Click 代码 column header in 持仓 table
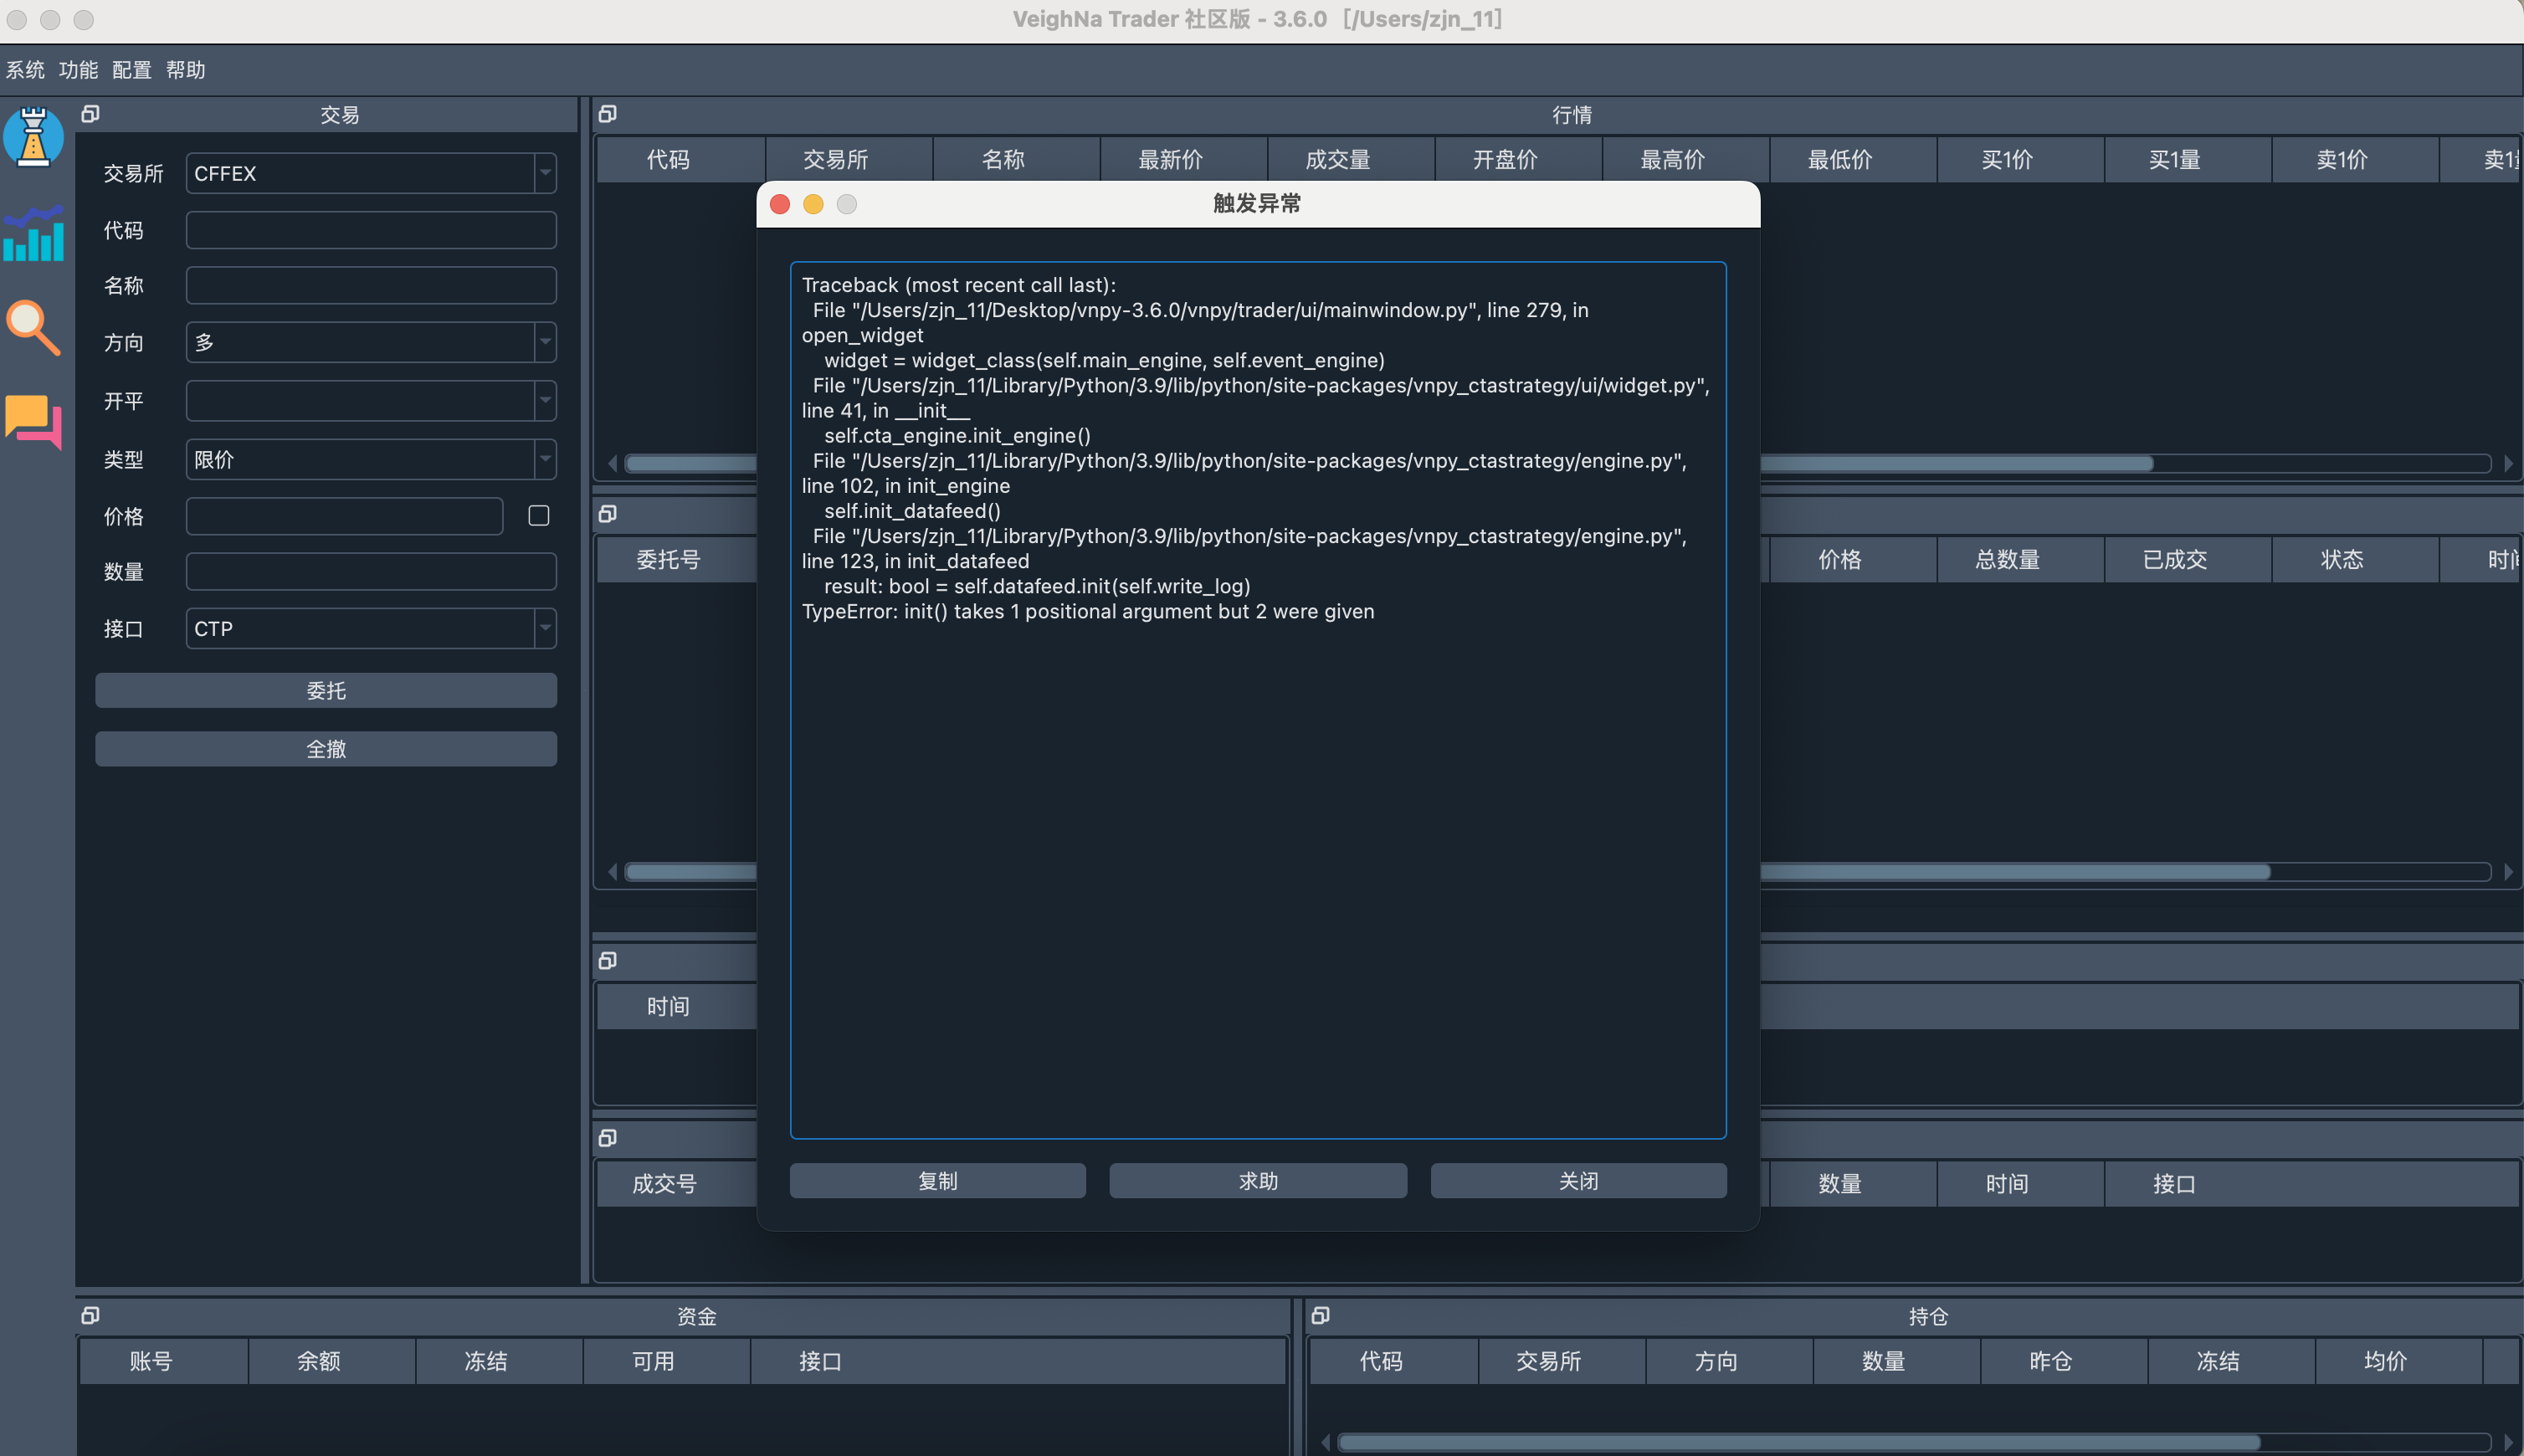This screenshot has height=1456, width=2524. (x=1381, y=1361)
